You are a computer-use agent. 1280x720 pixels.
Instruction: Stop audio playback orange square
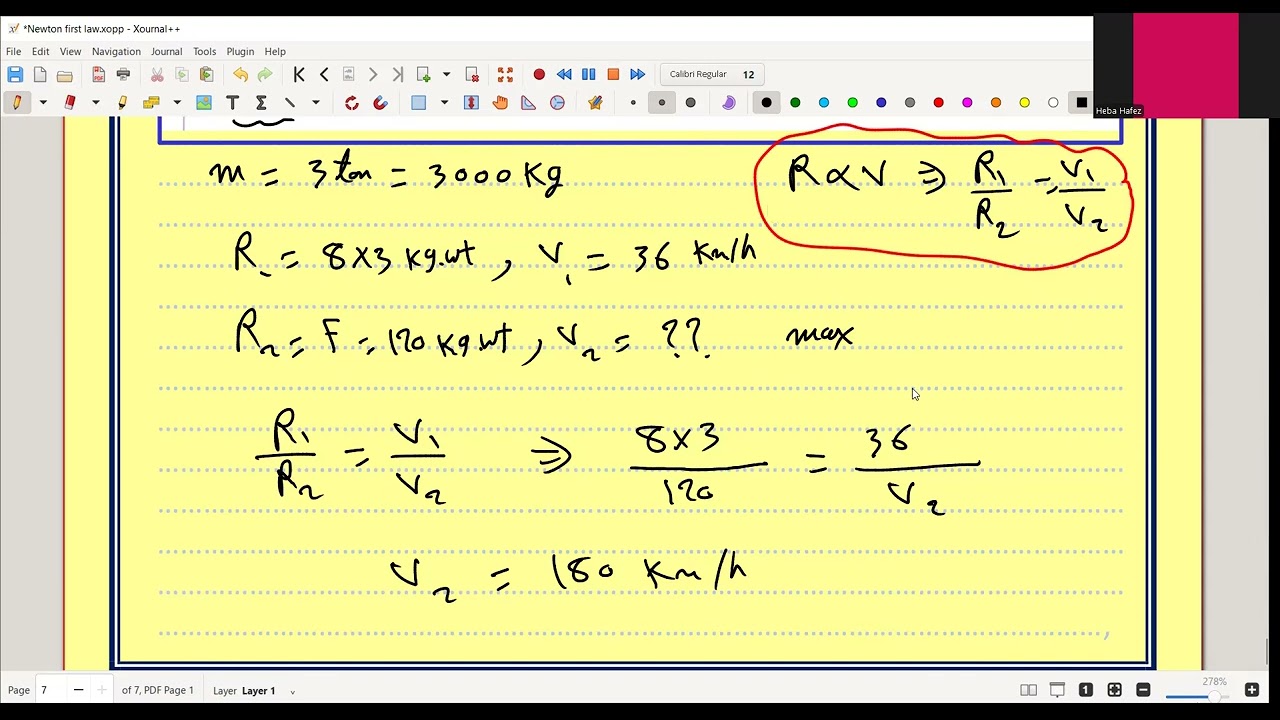click(x=613, y=74)
